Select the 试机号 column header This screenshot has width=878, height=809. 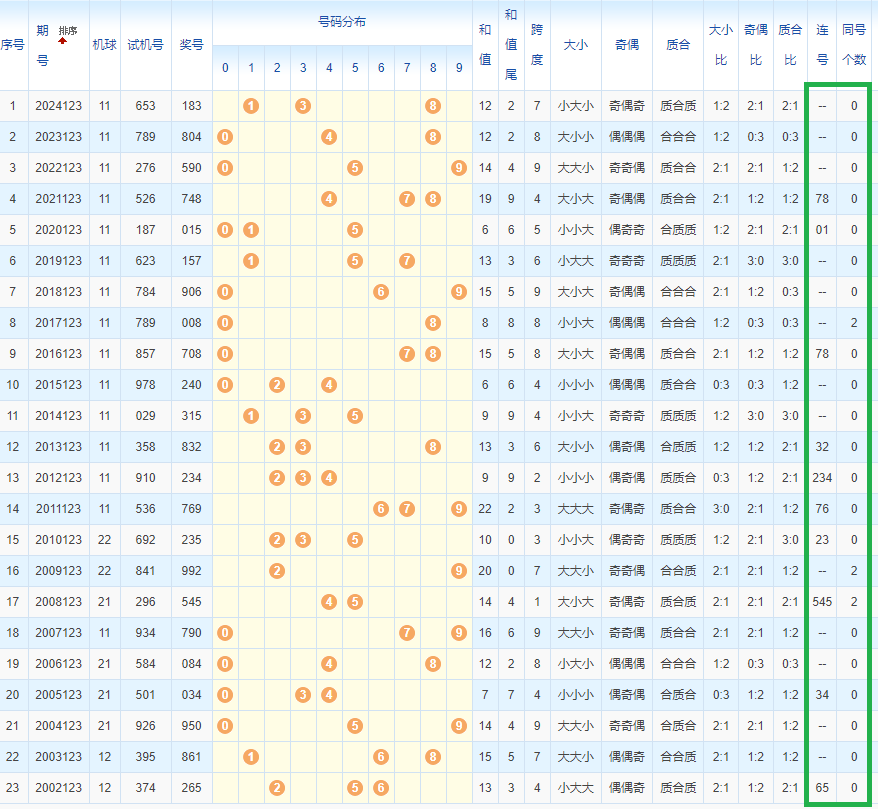(x=145, y=45)
